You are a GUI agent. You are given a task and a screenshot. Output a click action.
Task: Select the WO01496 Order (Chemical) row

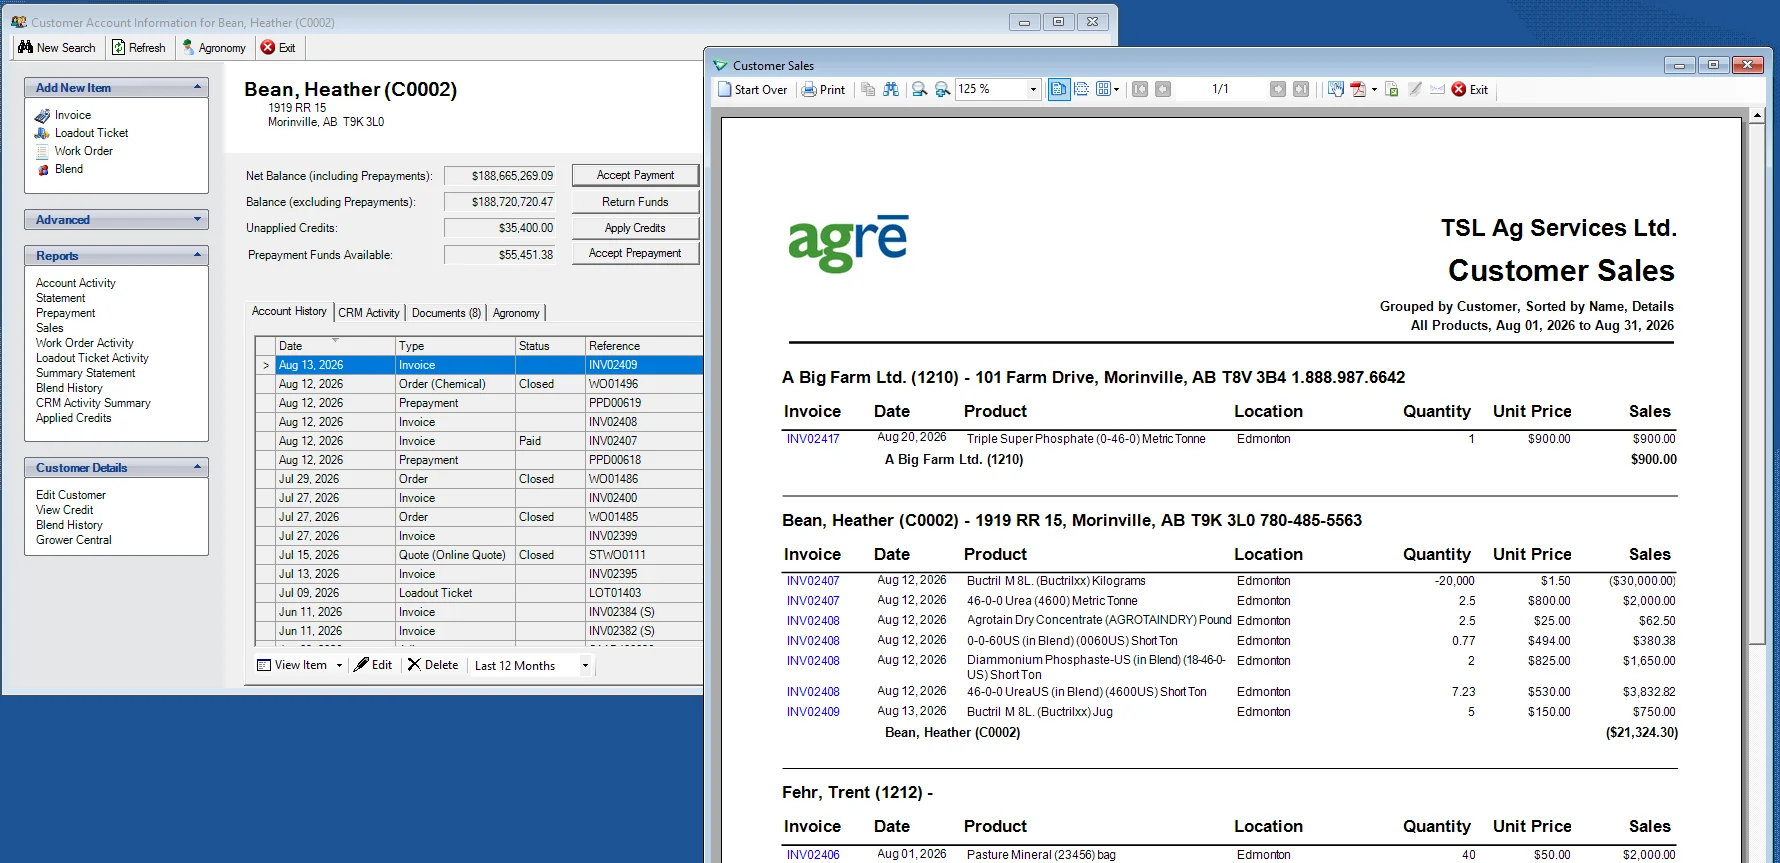(x=479, y=384)
